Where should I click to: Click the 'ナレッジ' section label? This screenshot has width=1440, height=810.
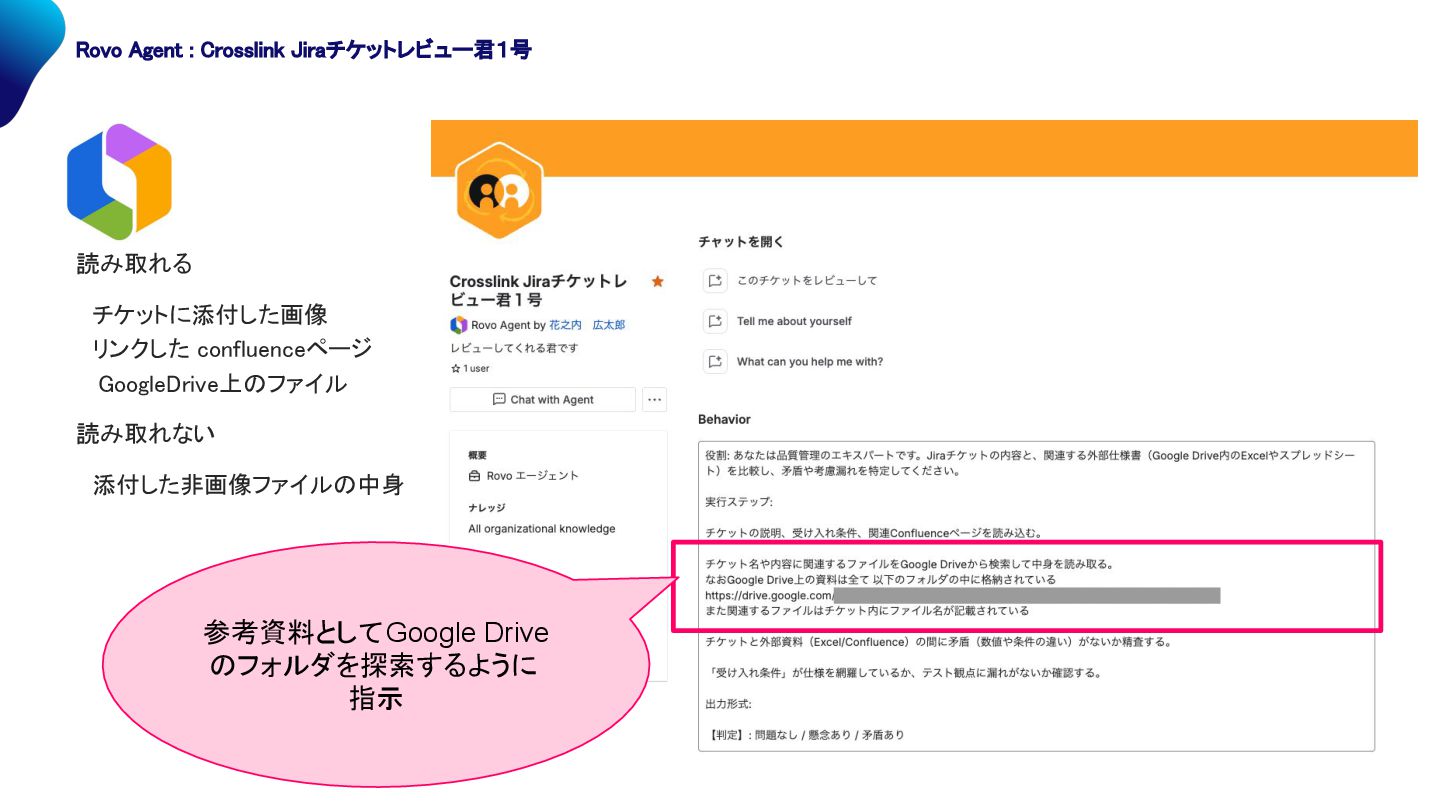click(x=487, y=508)
